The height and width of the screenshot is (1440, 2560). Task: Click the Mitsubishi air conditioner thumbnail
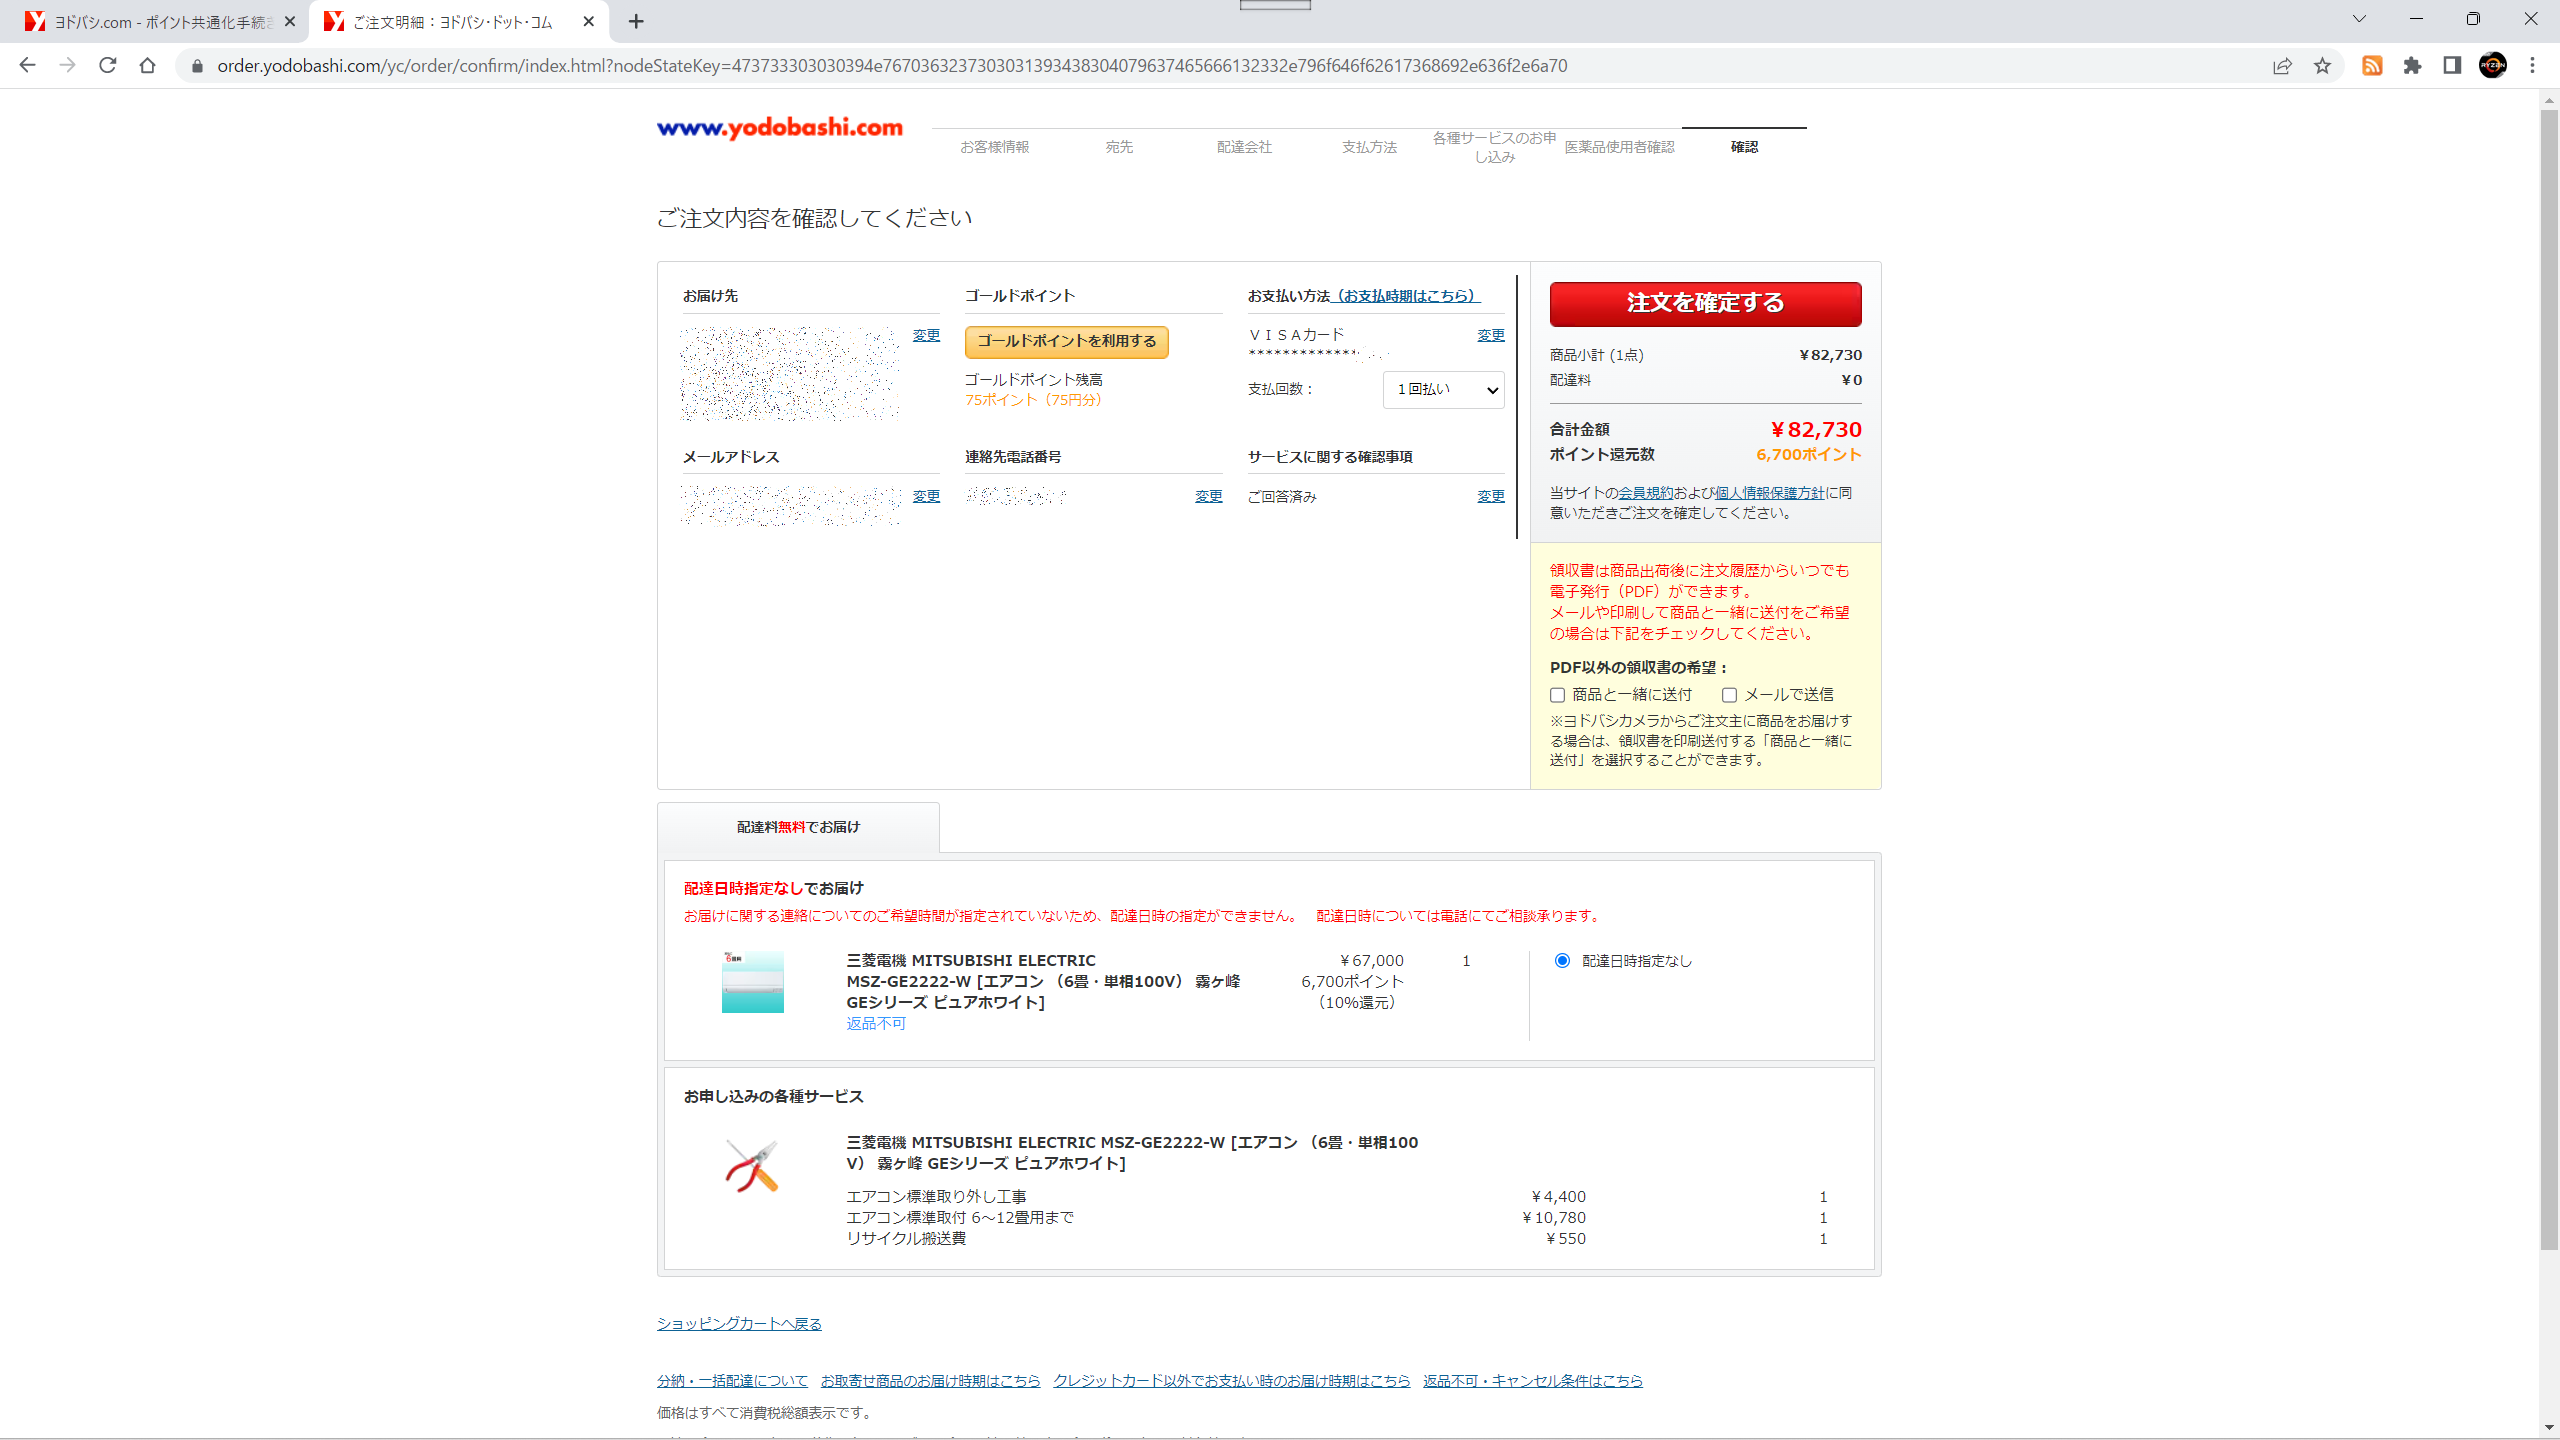tap(752, 982)
